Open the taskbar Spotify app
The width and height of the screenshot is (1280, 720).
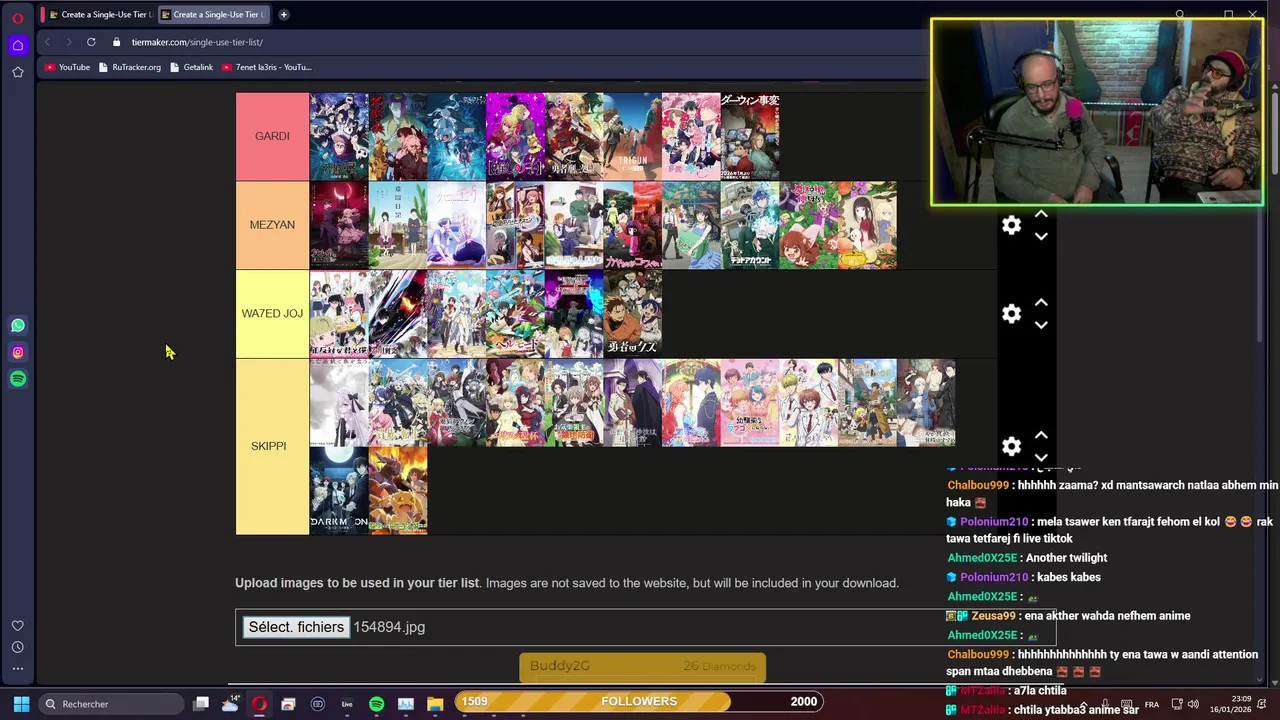coord(376,703)
